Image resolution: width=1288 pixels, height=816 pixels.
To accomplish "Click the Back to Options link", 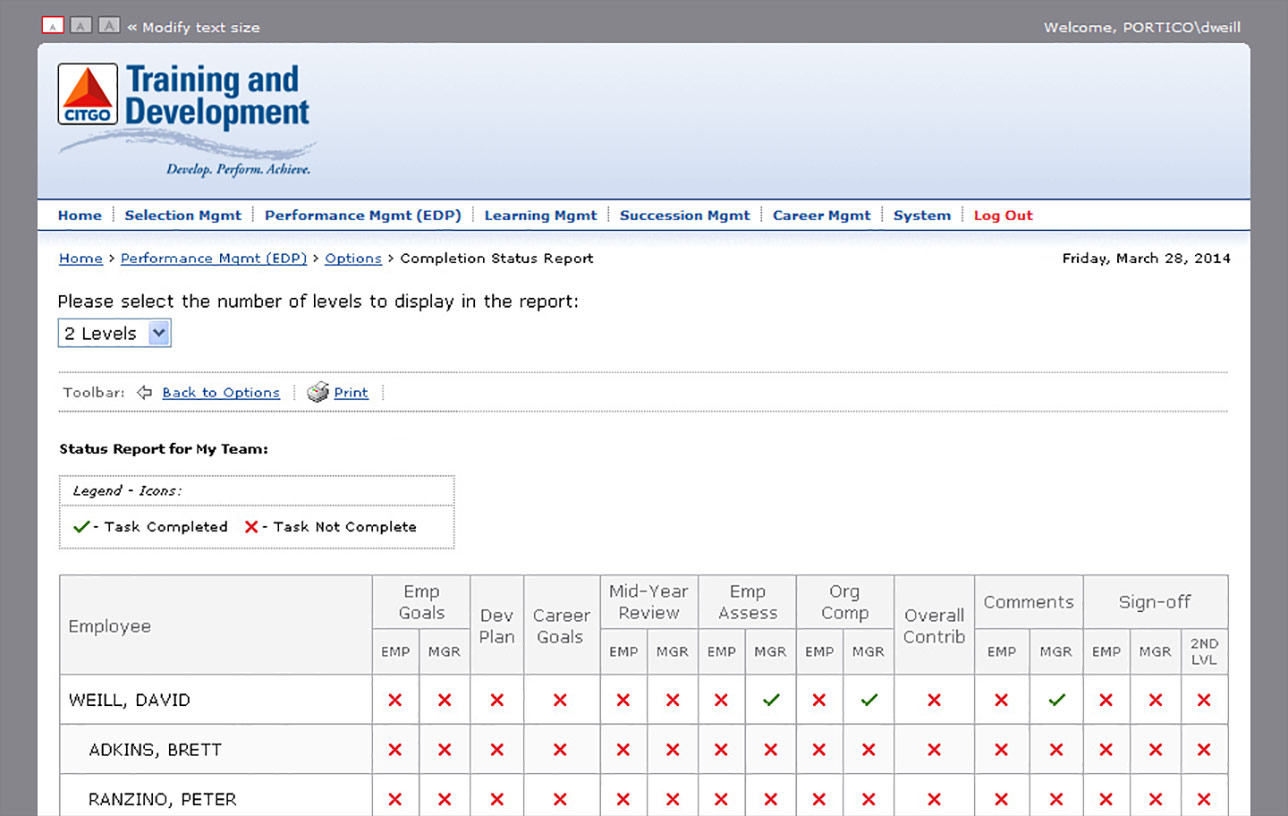I will (x=221, y=392).
